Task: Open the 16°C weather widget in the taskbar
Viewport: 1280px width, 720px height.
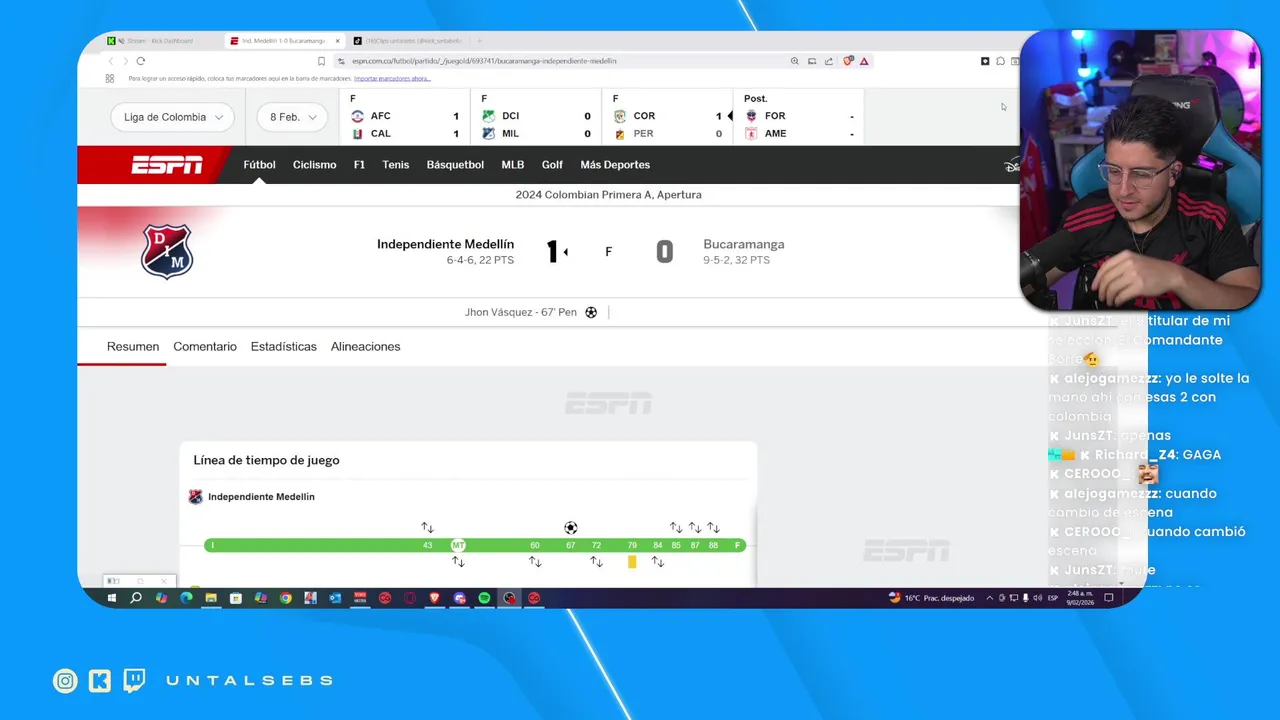Action: point(931,598)
